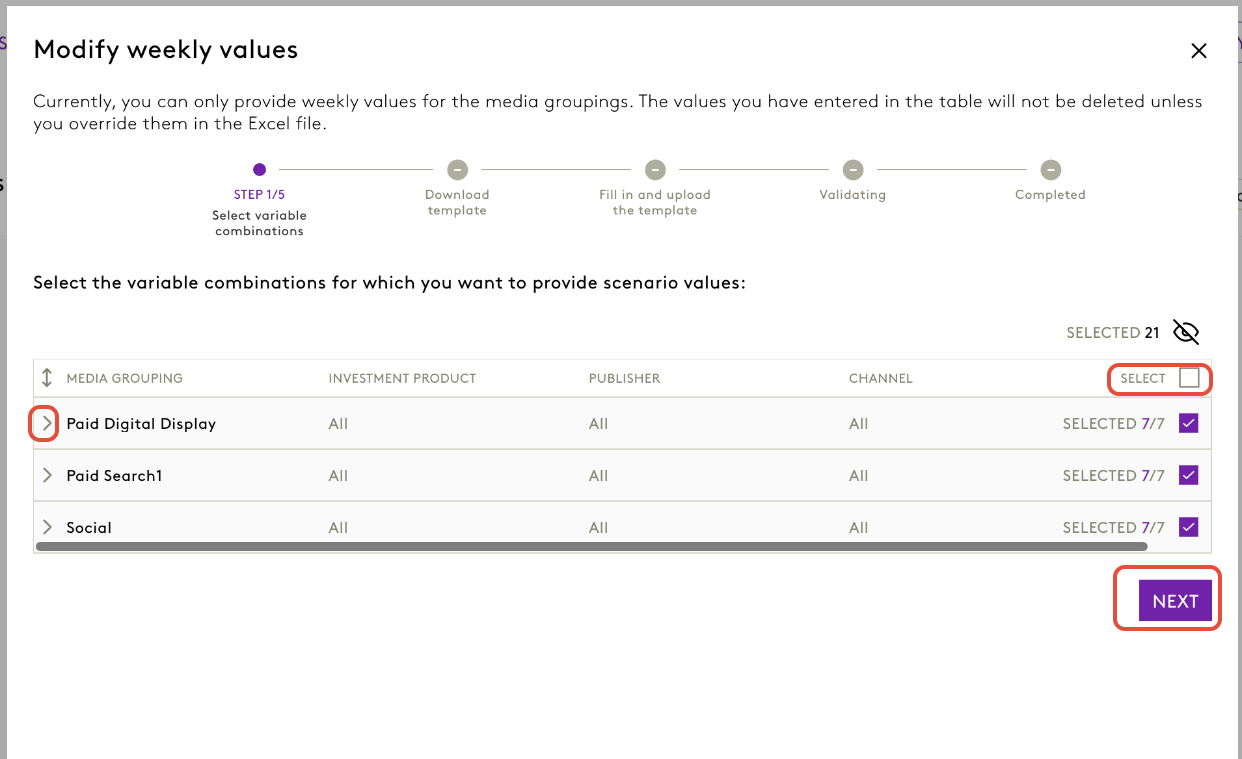
Task: Uncheck the Social row checkbox
Action: point(1189,527)
